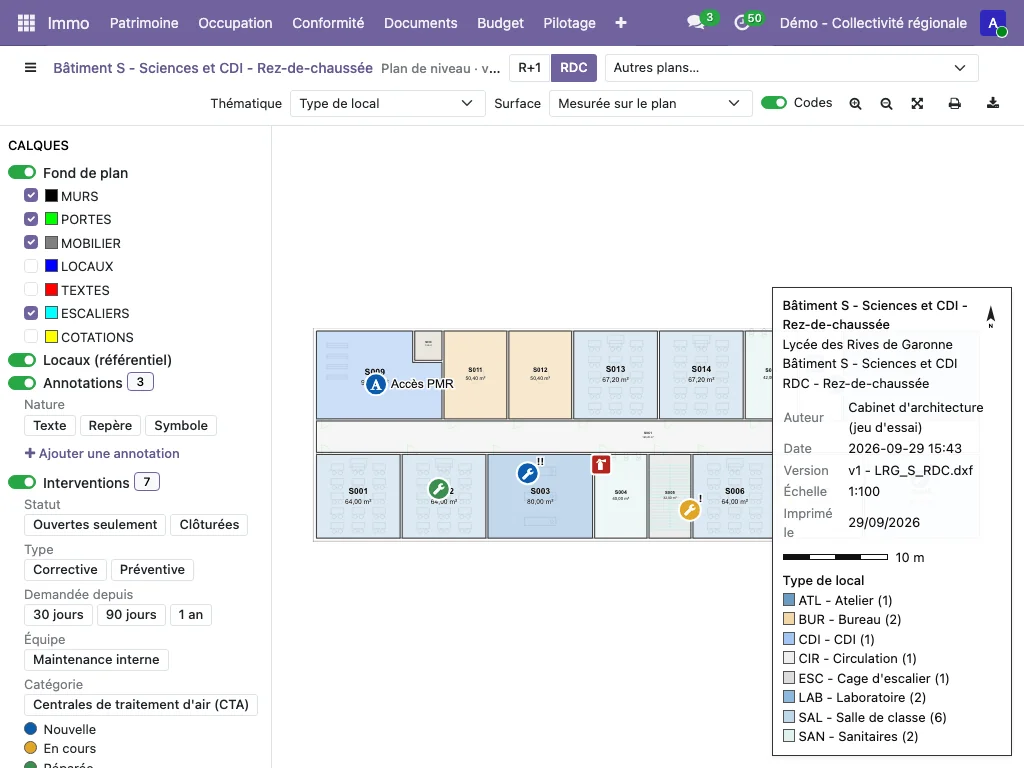Open the Surface Mesurée sur le plan dropdown

coord(650,104)
